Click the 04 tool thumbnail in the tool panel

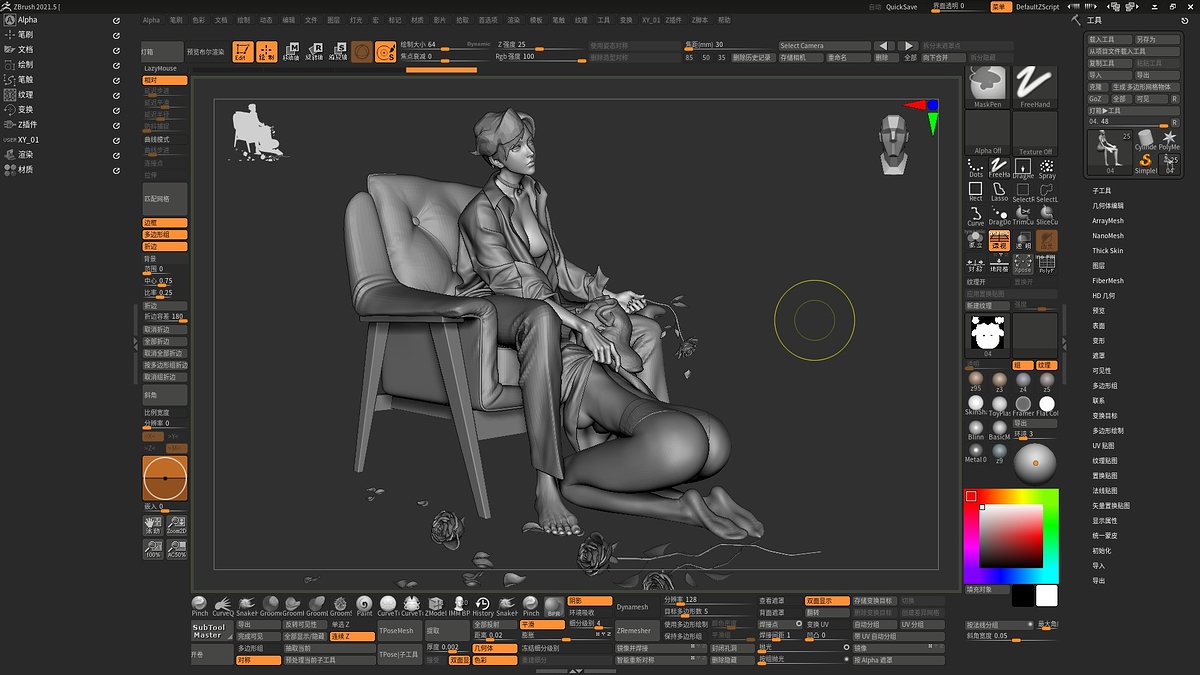coord(1110,152)
